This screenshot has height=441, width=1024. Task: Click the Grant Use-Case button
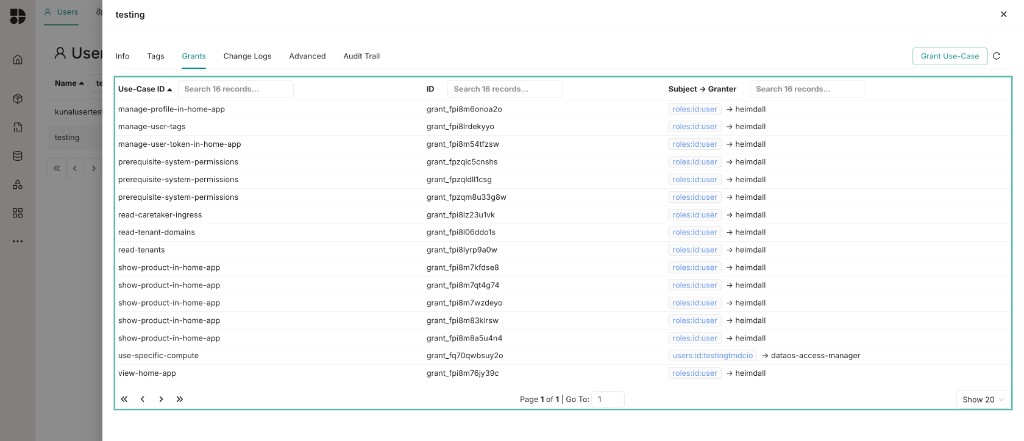(950, 56)
